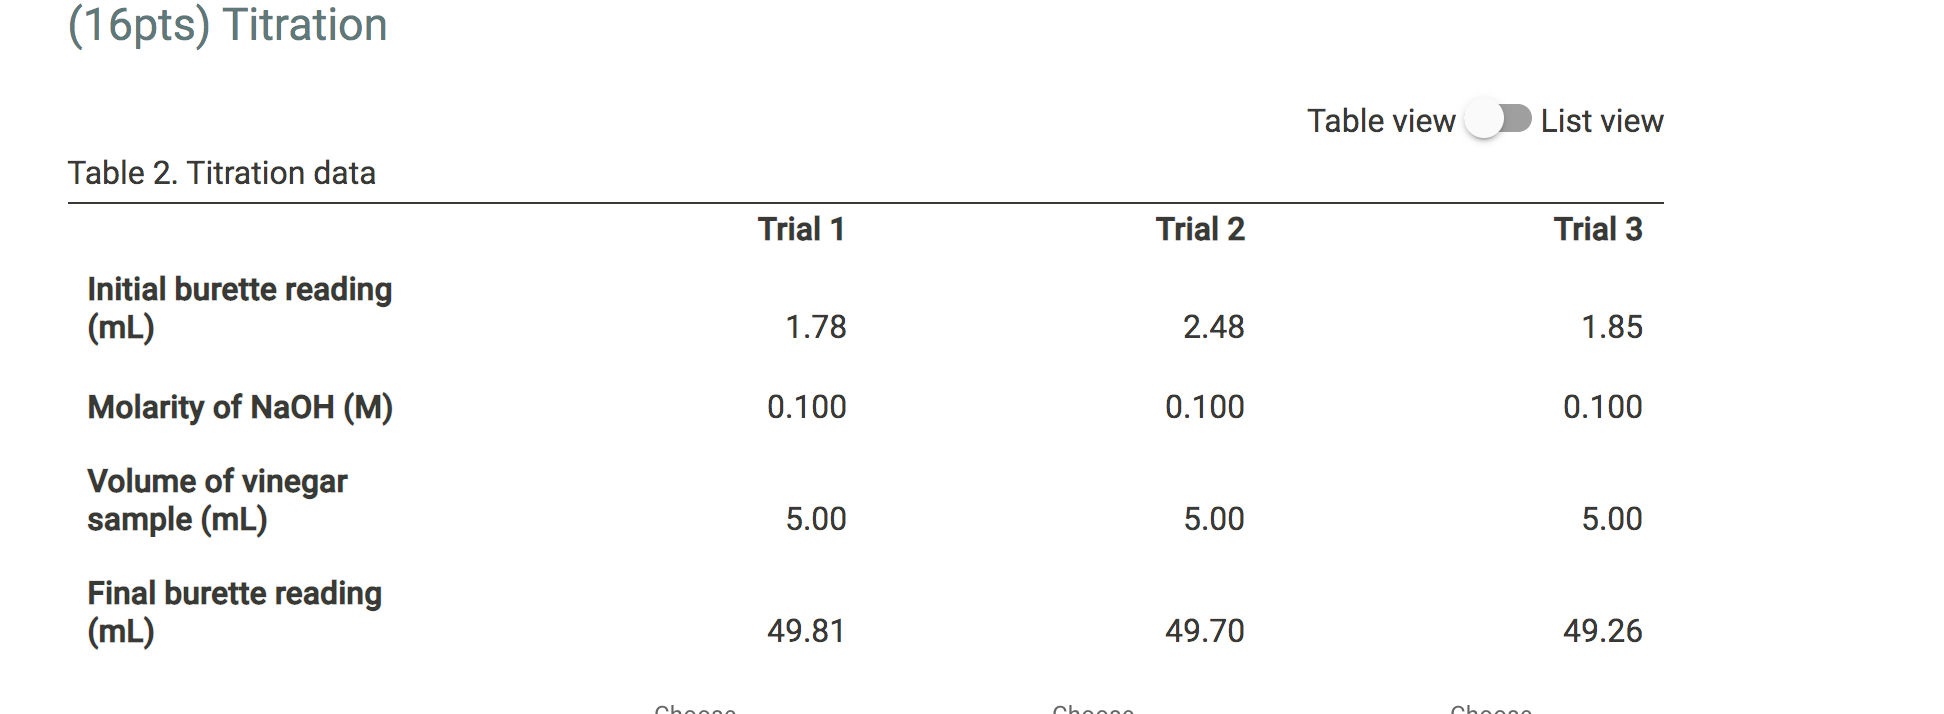Select the Molarity of NaOH row label
This screenshot has height=714, width=1944.
pos(240,407)
